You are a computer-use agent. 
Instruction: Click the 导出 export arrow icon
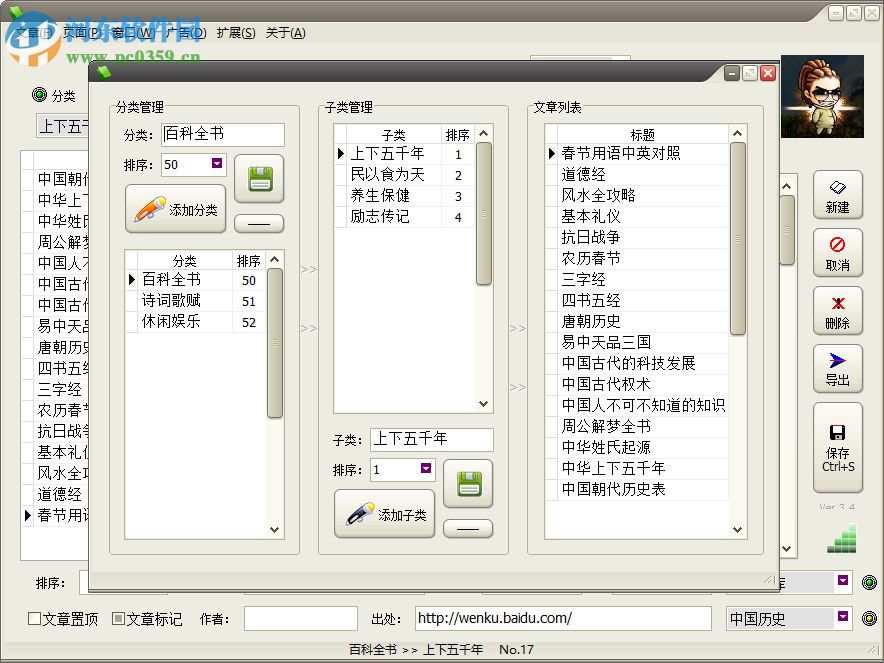838,369
